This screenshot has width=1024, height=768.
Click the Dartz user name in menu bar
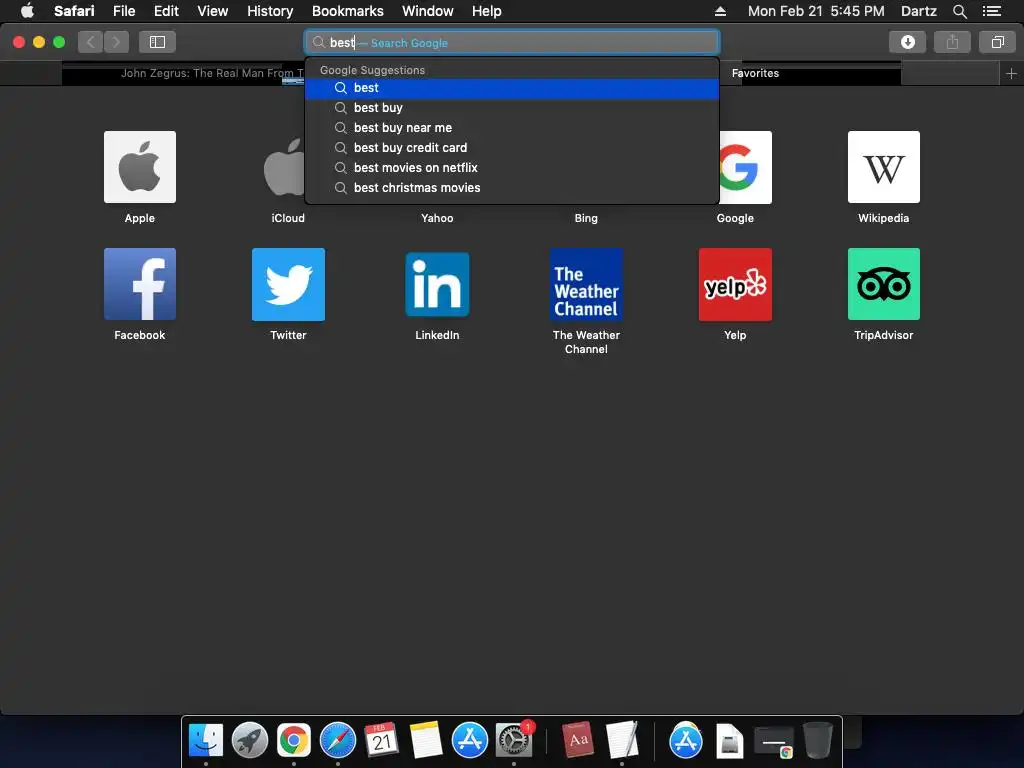(x=919, y=11)
